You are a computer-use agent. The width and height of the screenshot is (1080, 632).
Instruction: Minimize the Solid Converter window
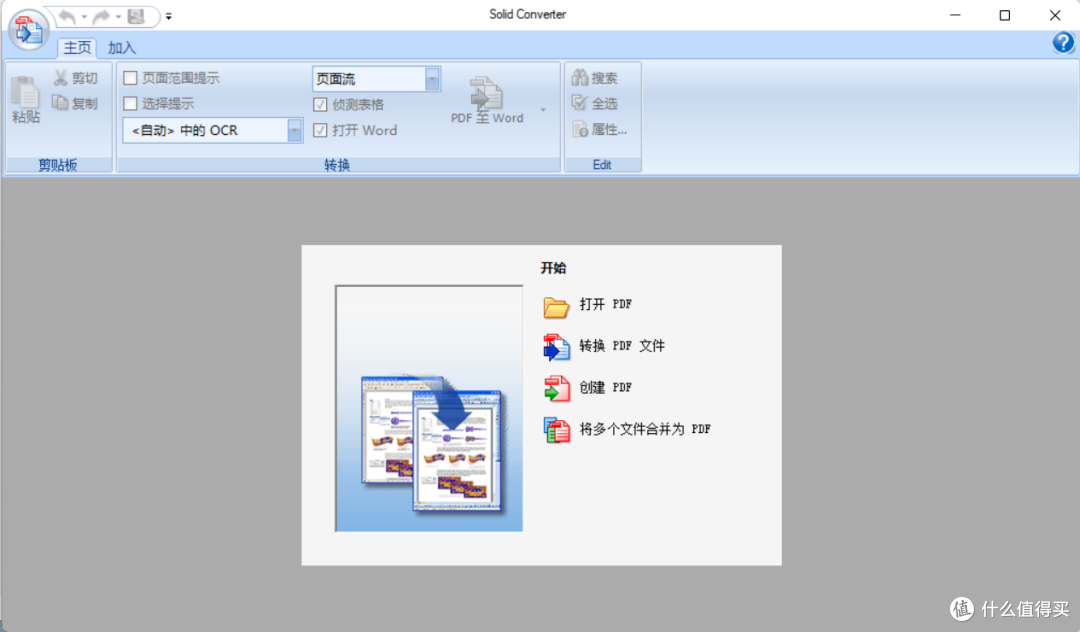[955, 15]
